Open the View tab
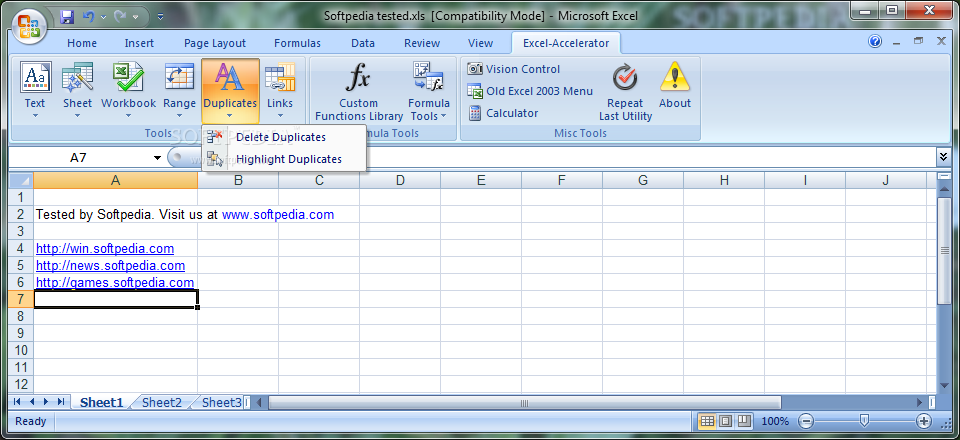 (480, 43)
